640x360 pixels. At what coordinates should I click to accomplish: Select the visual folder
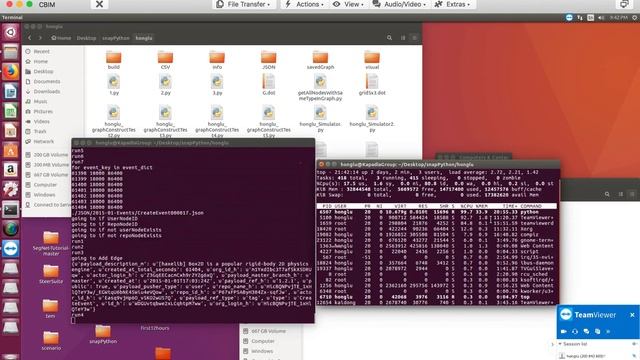pos(372,60)
